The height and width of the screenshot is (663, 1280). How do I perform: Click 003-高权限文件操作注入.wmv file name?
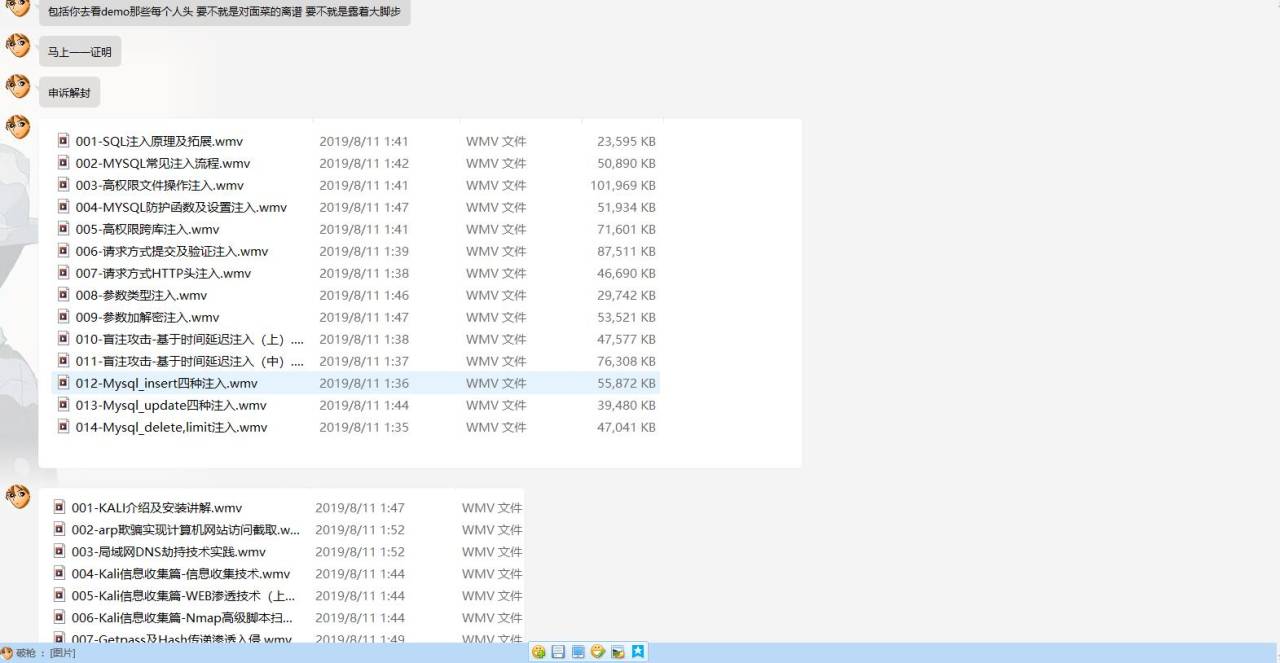click(x=159, y=185)
